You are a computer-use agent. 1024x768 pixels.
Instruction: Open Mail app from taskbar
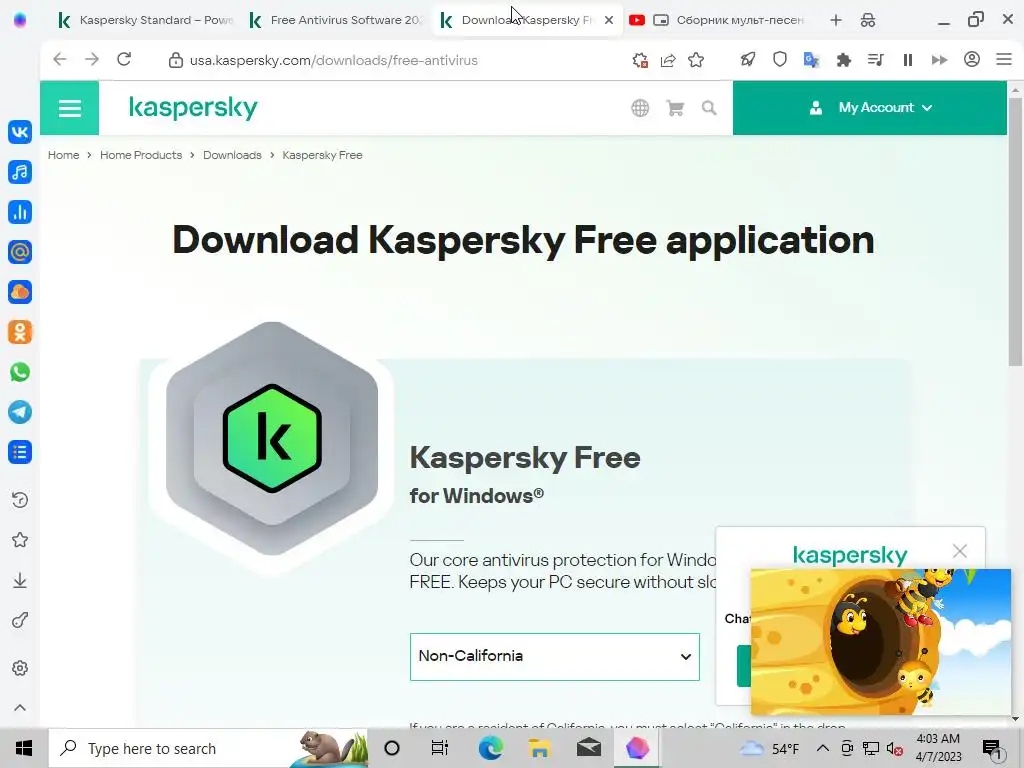pyautogui.click(x=588, y=748)
